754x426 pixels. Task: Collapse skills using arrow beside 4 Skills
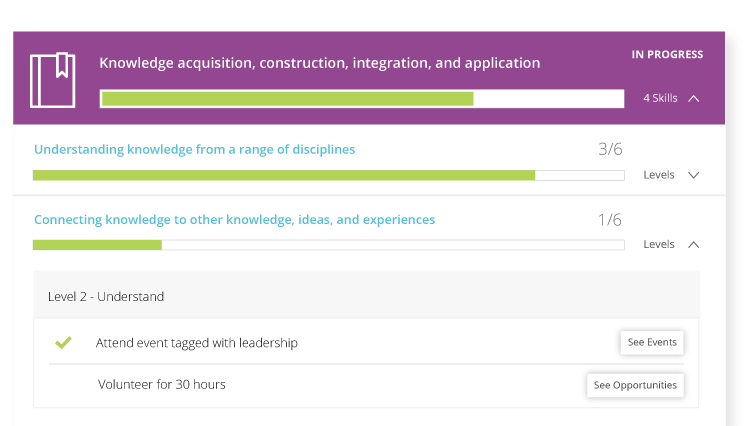coord(694,99)
